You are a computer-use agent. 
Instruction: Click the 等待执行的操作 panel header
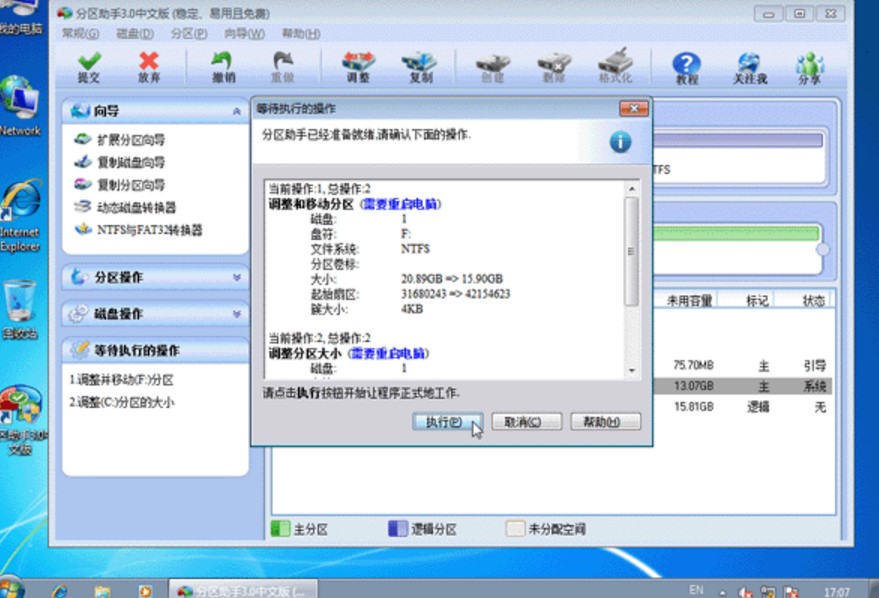tap(156, 350)
